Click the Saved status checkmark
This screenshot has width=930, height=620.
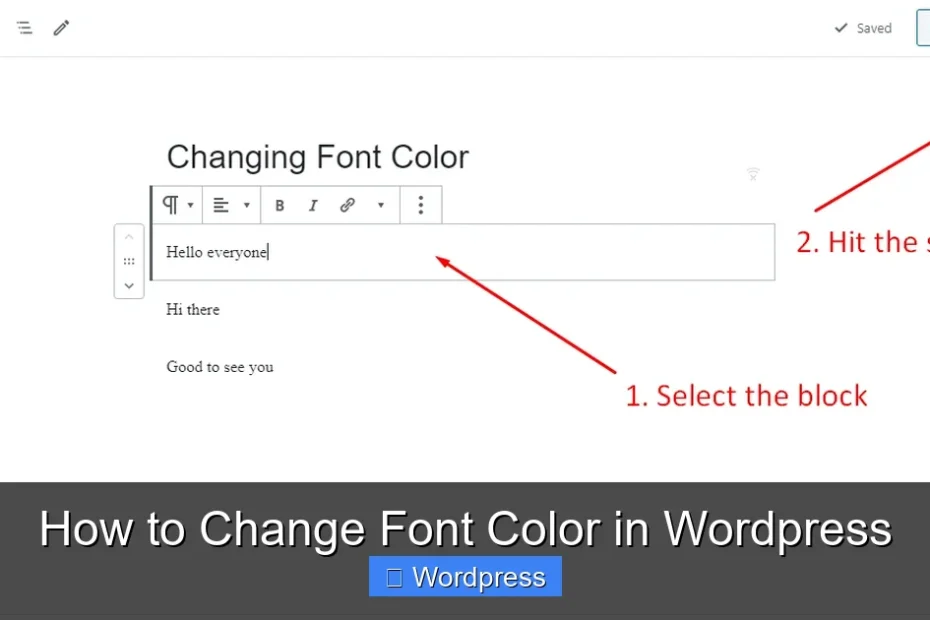click(841, 28)
